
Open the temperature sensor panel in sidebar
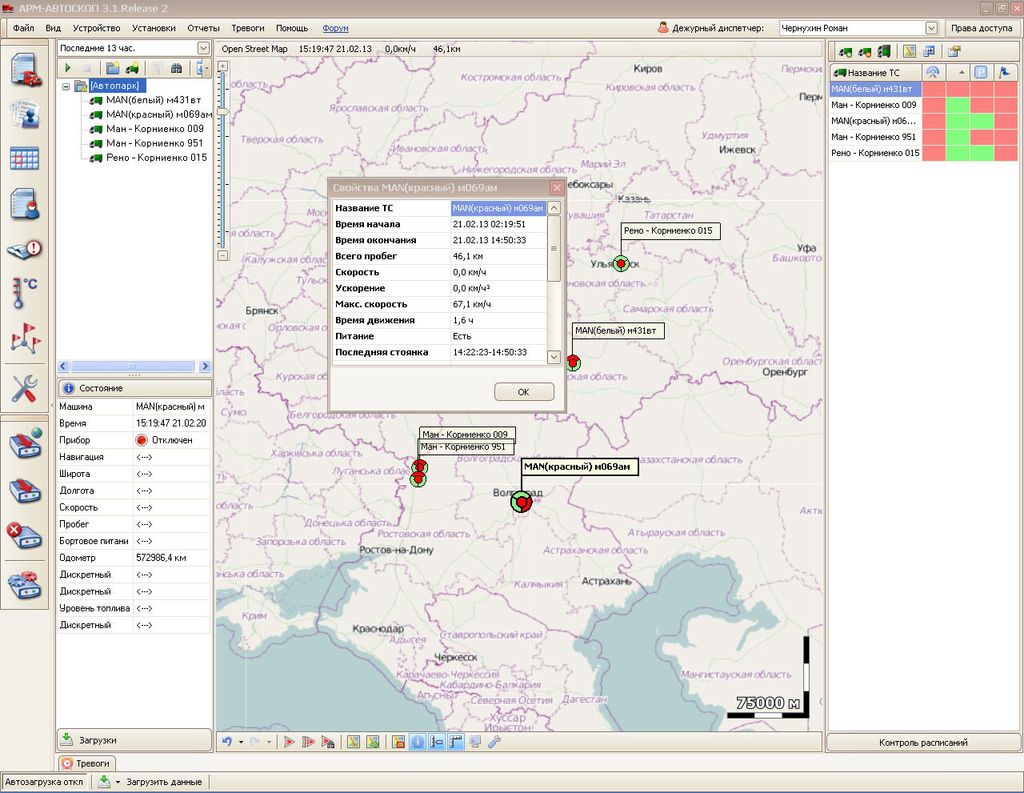pos(25,293)
